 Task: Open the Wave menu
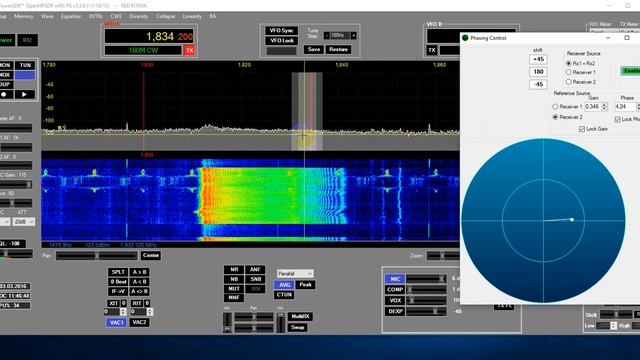47,16
